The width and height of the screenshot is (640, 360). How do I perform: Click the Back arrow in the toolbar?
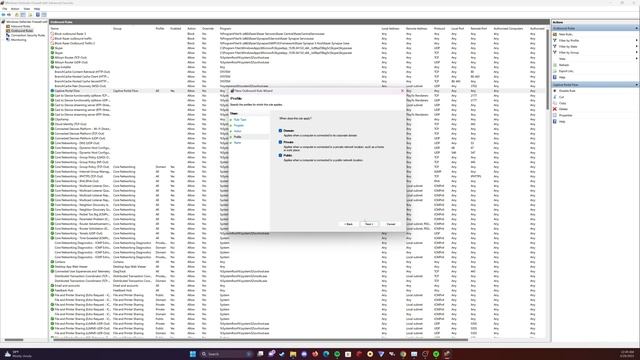tap(4, 15)
